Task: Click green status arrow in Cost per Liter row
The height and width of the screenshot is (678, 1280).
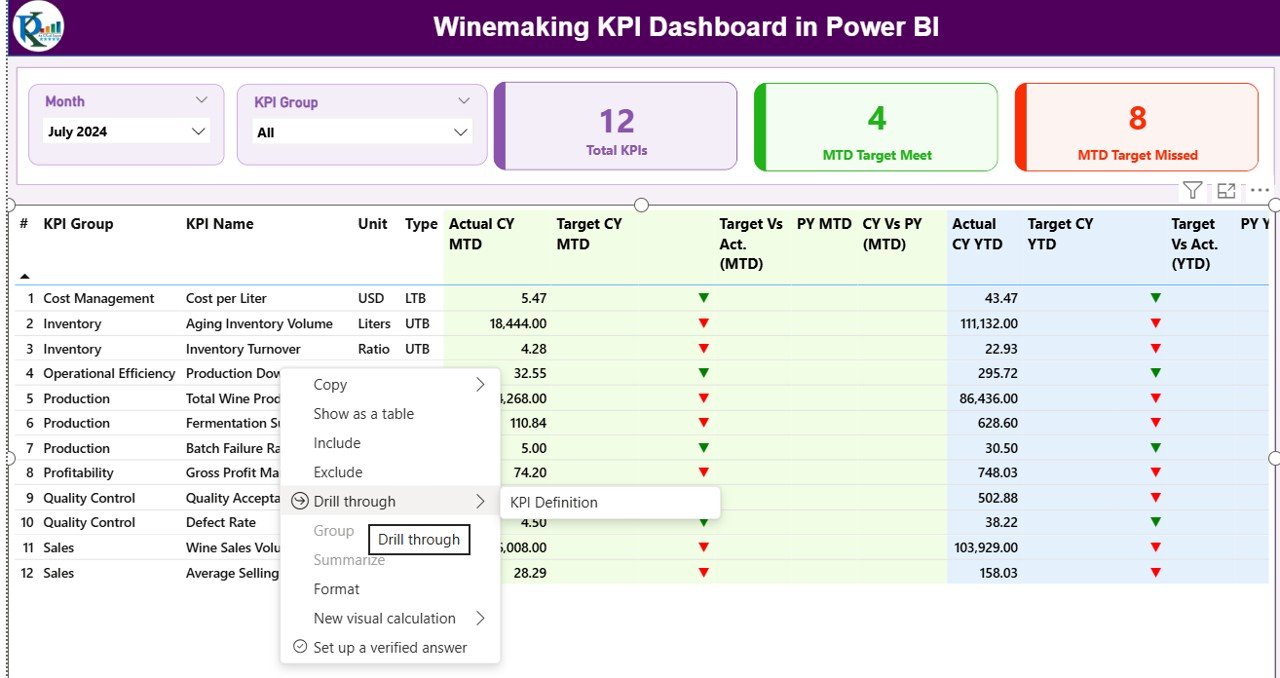Action: [704, 298]
